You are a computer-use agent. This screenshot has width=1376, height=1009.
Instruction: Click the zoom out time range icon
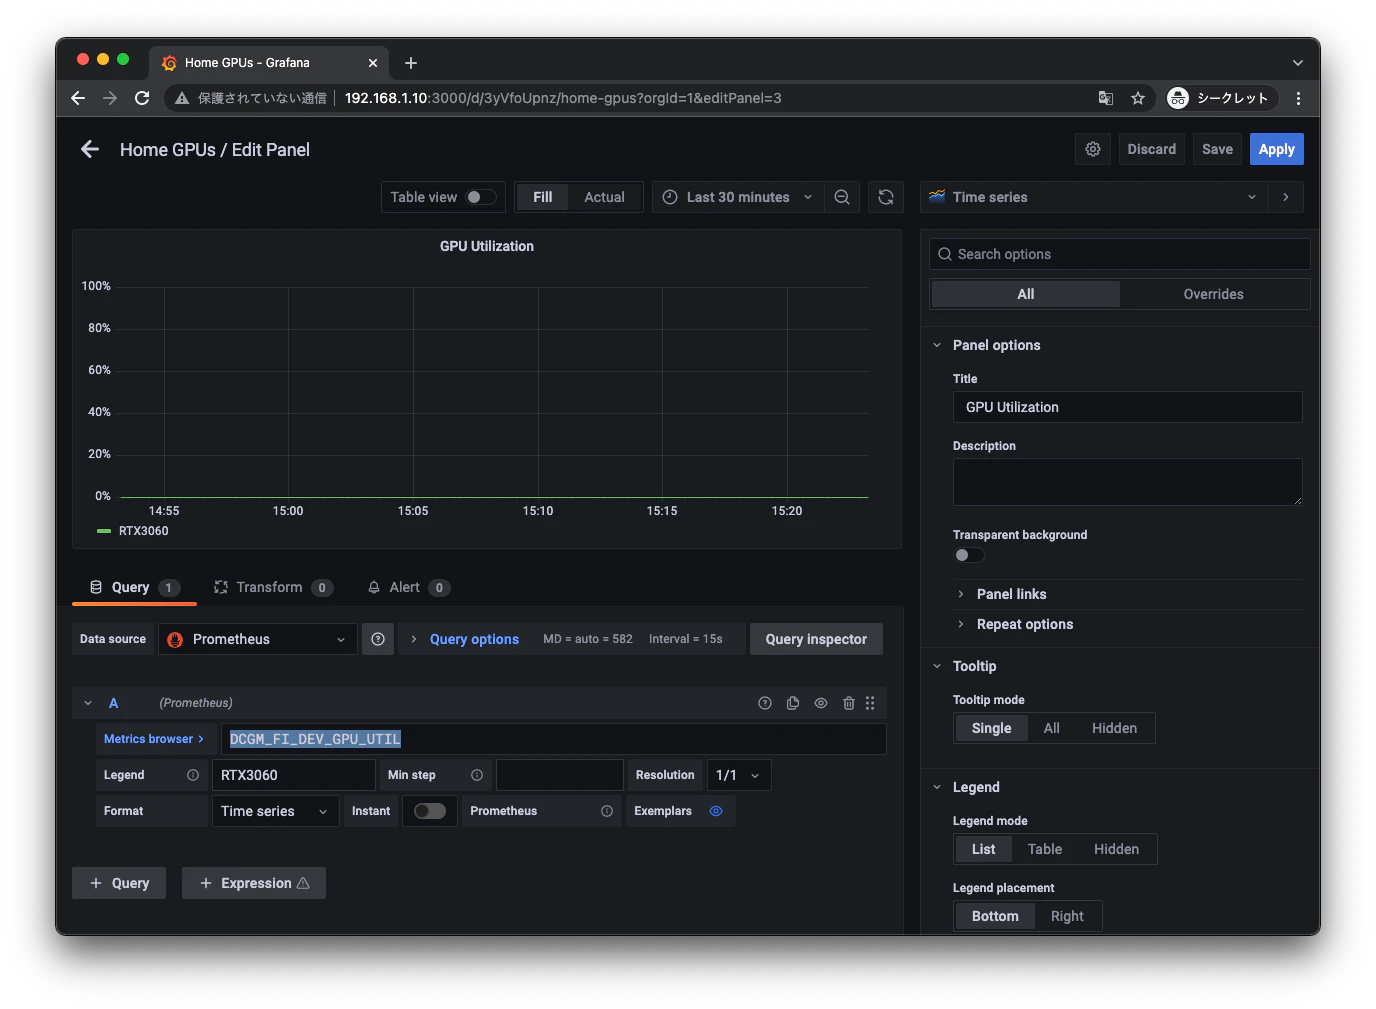coord(842,197)
